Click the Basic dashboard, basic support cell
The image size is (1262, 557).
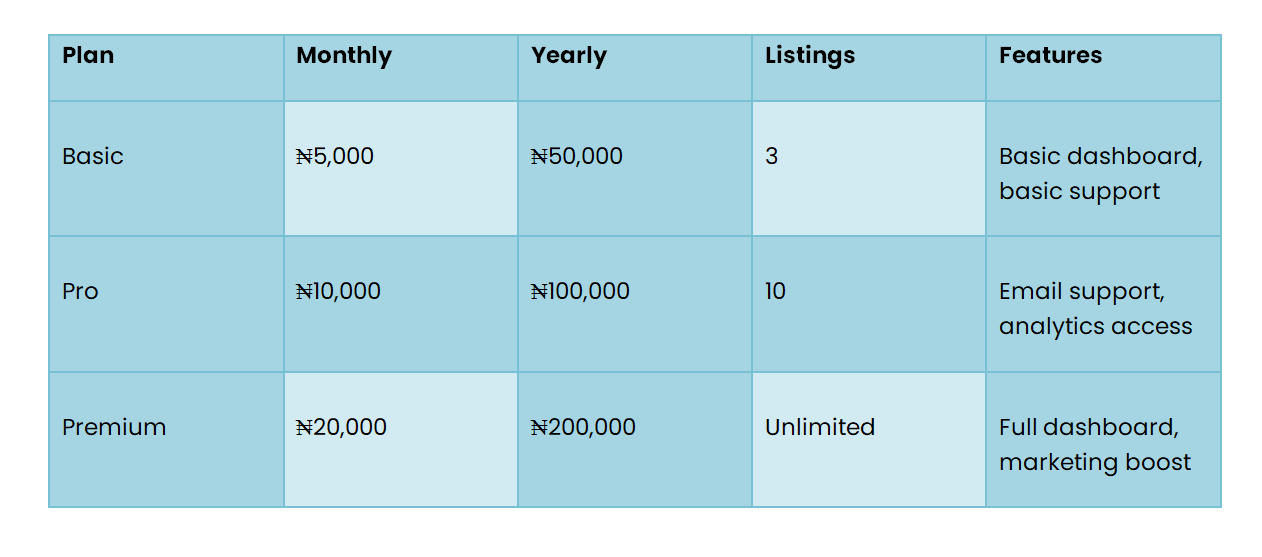click(x=1103, y=169)
